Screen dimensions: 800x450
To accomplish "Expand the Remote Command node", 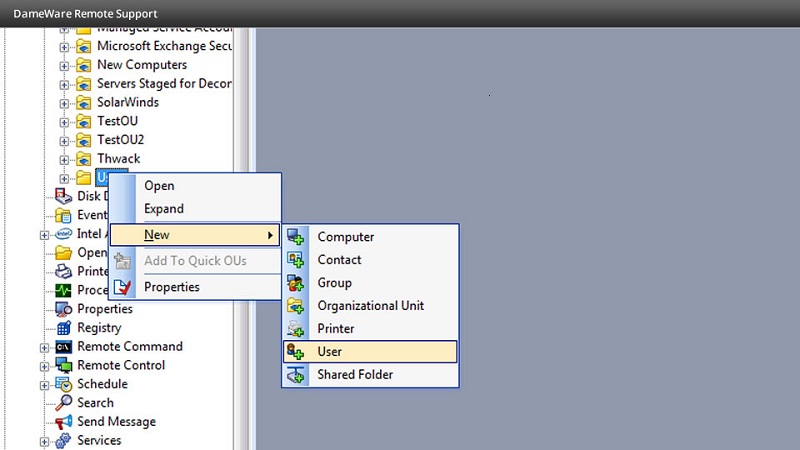I will tap(44, 348).
